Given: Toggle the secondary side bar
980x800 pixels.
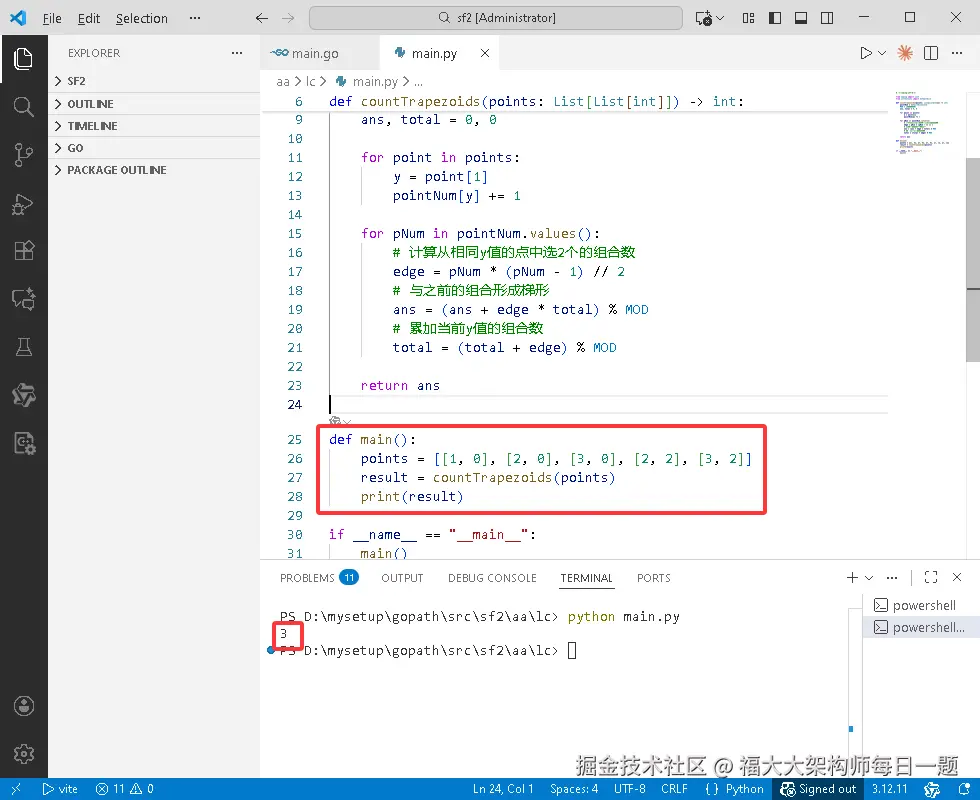Looking at the screenshot, I should tap(827, 18).
